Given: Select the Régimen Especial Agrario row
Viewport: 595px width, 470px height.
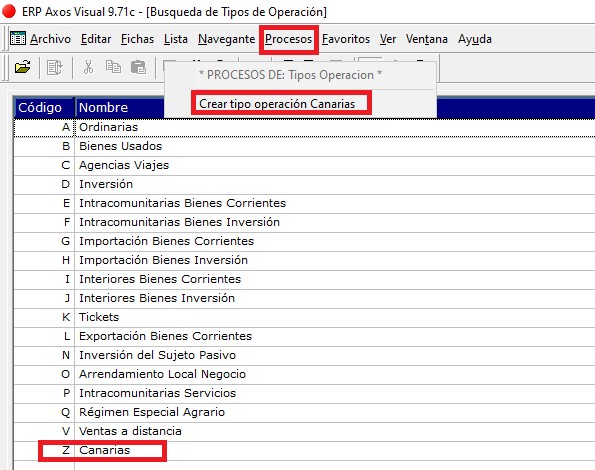Looking at the screenshot, I should (x=304, y=413).
